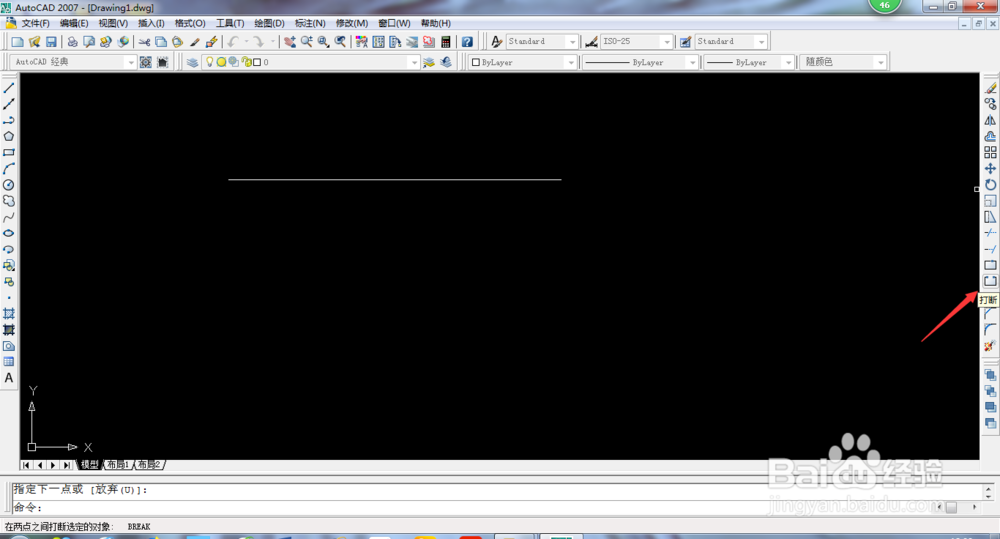Select the Move modify tool

click(990, 168)
